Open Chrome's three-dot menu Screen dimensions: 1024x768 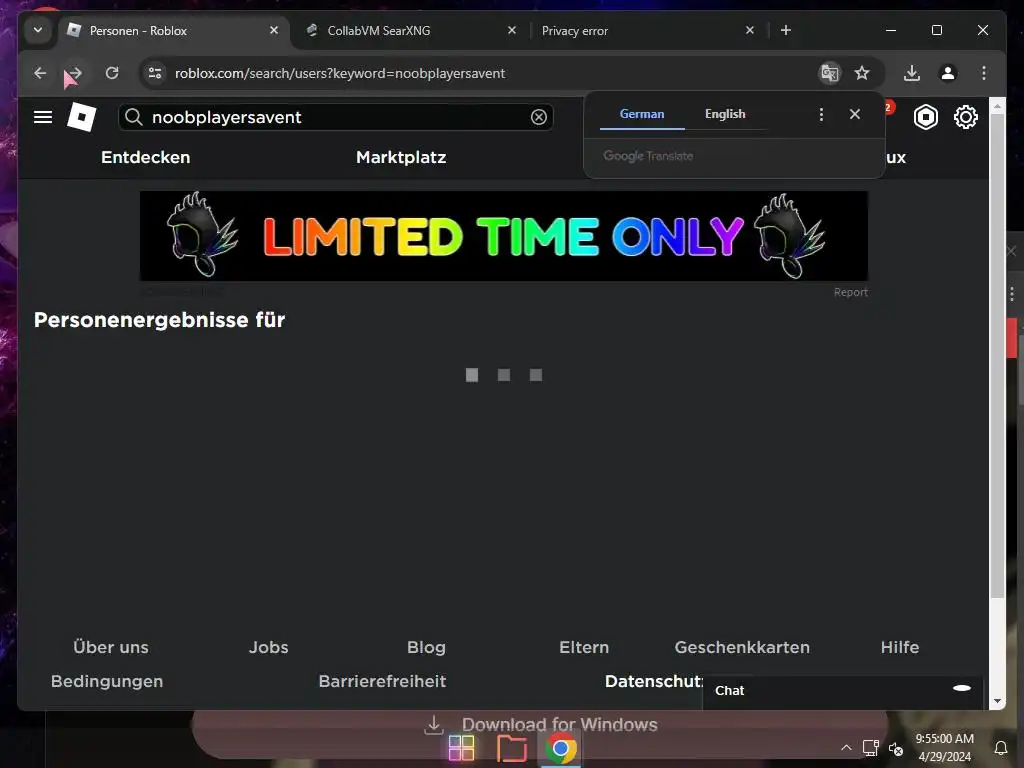point(984,73)
